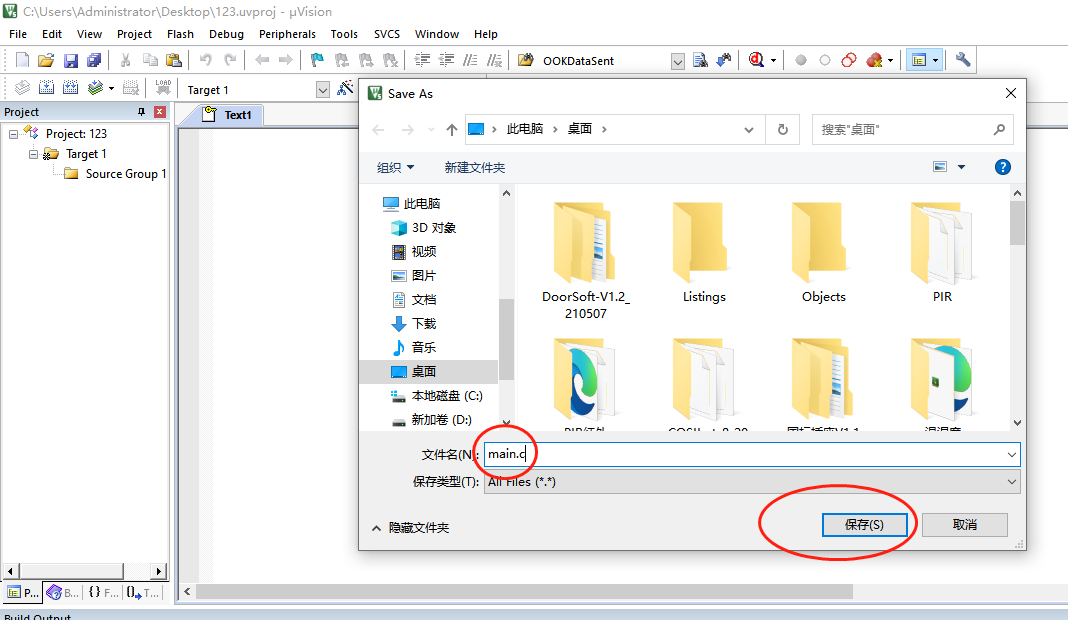Screen dimensions: 1068x620
Task: Click the Build target icon
Action: pyautogui.click(x=46, y=88)
